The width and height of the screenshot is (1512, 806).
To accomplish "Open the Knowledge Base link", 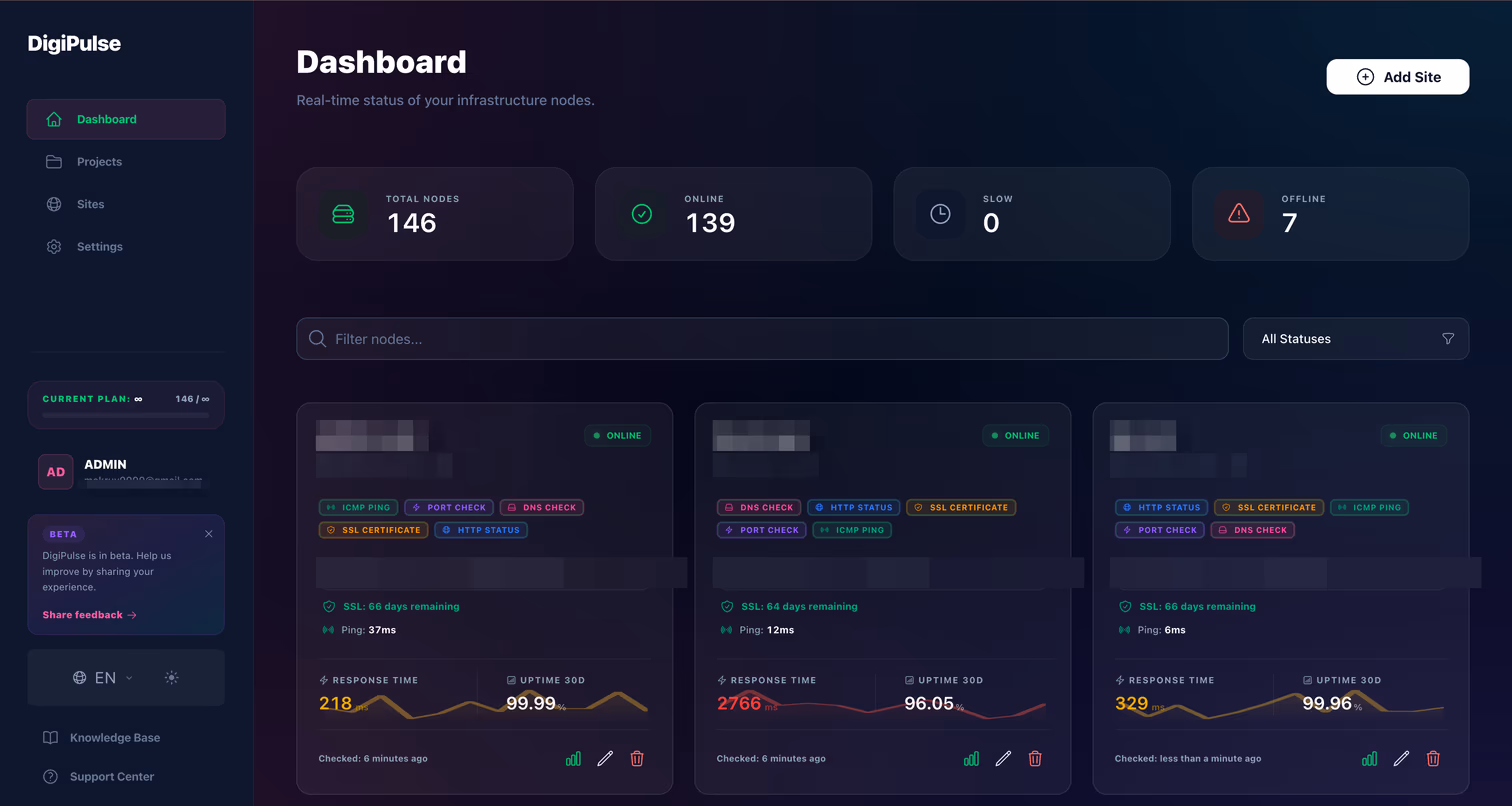I will pyautogui.click(x=101, y=738).
